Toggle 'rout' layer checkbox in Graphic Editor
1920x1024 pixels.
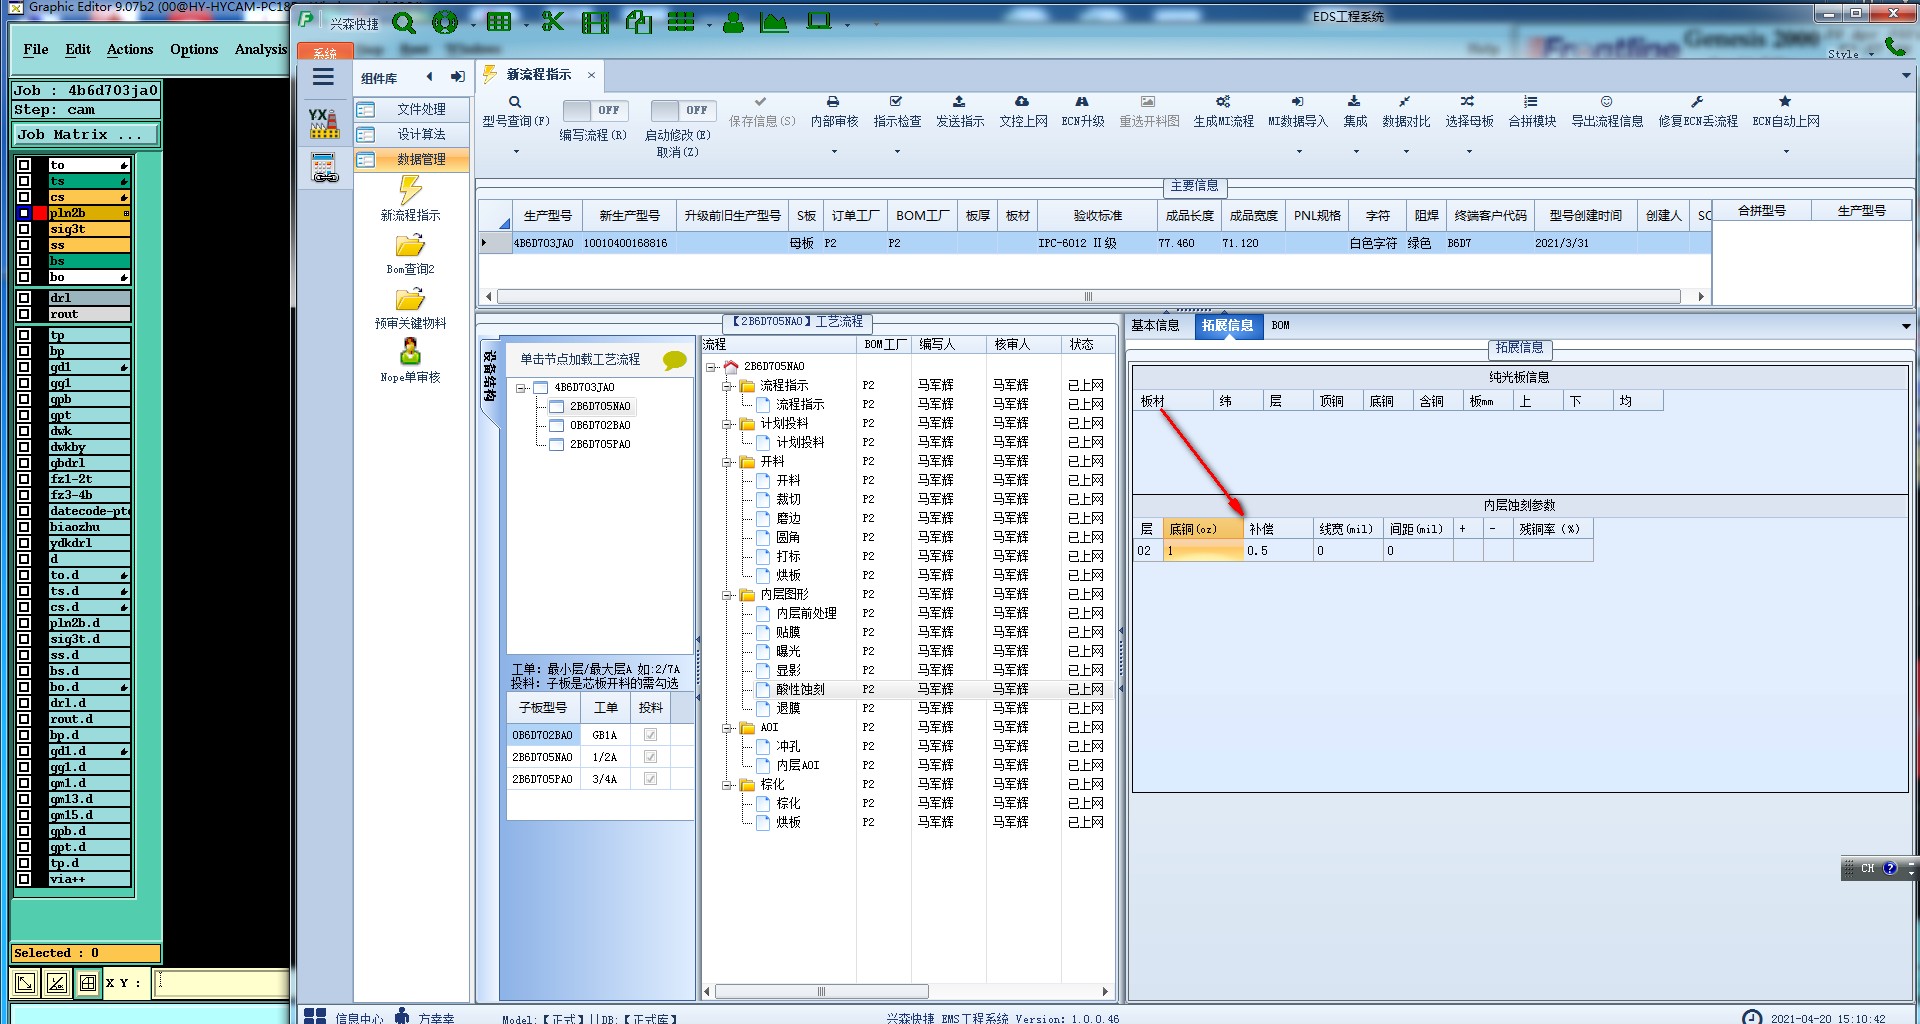pyautogui.click(x=24, y=314)
